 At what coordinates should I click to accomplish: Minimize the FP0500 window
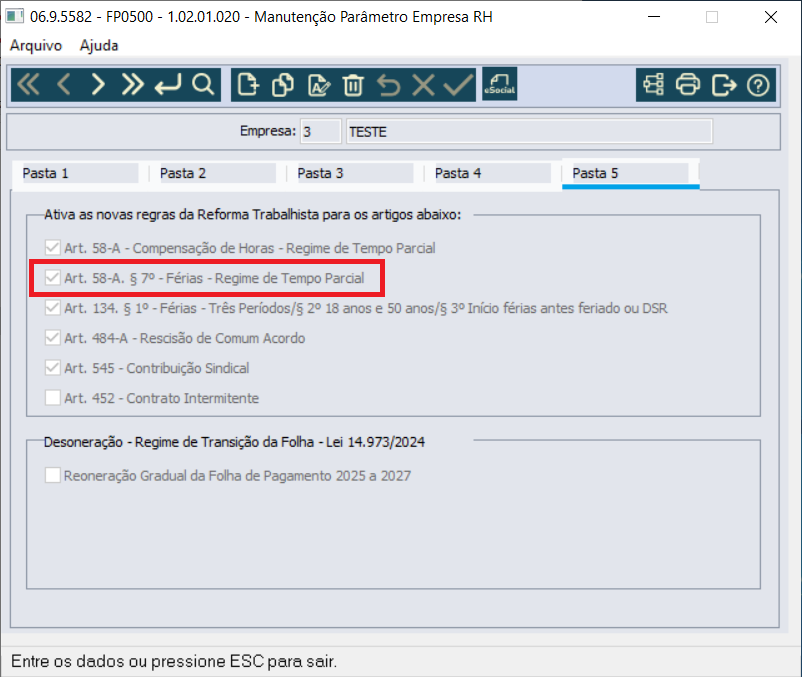pyautogui.click(x=654, y=17)
